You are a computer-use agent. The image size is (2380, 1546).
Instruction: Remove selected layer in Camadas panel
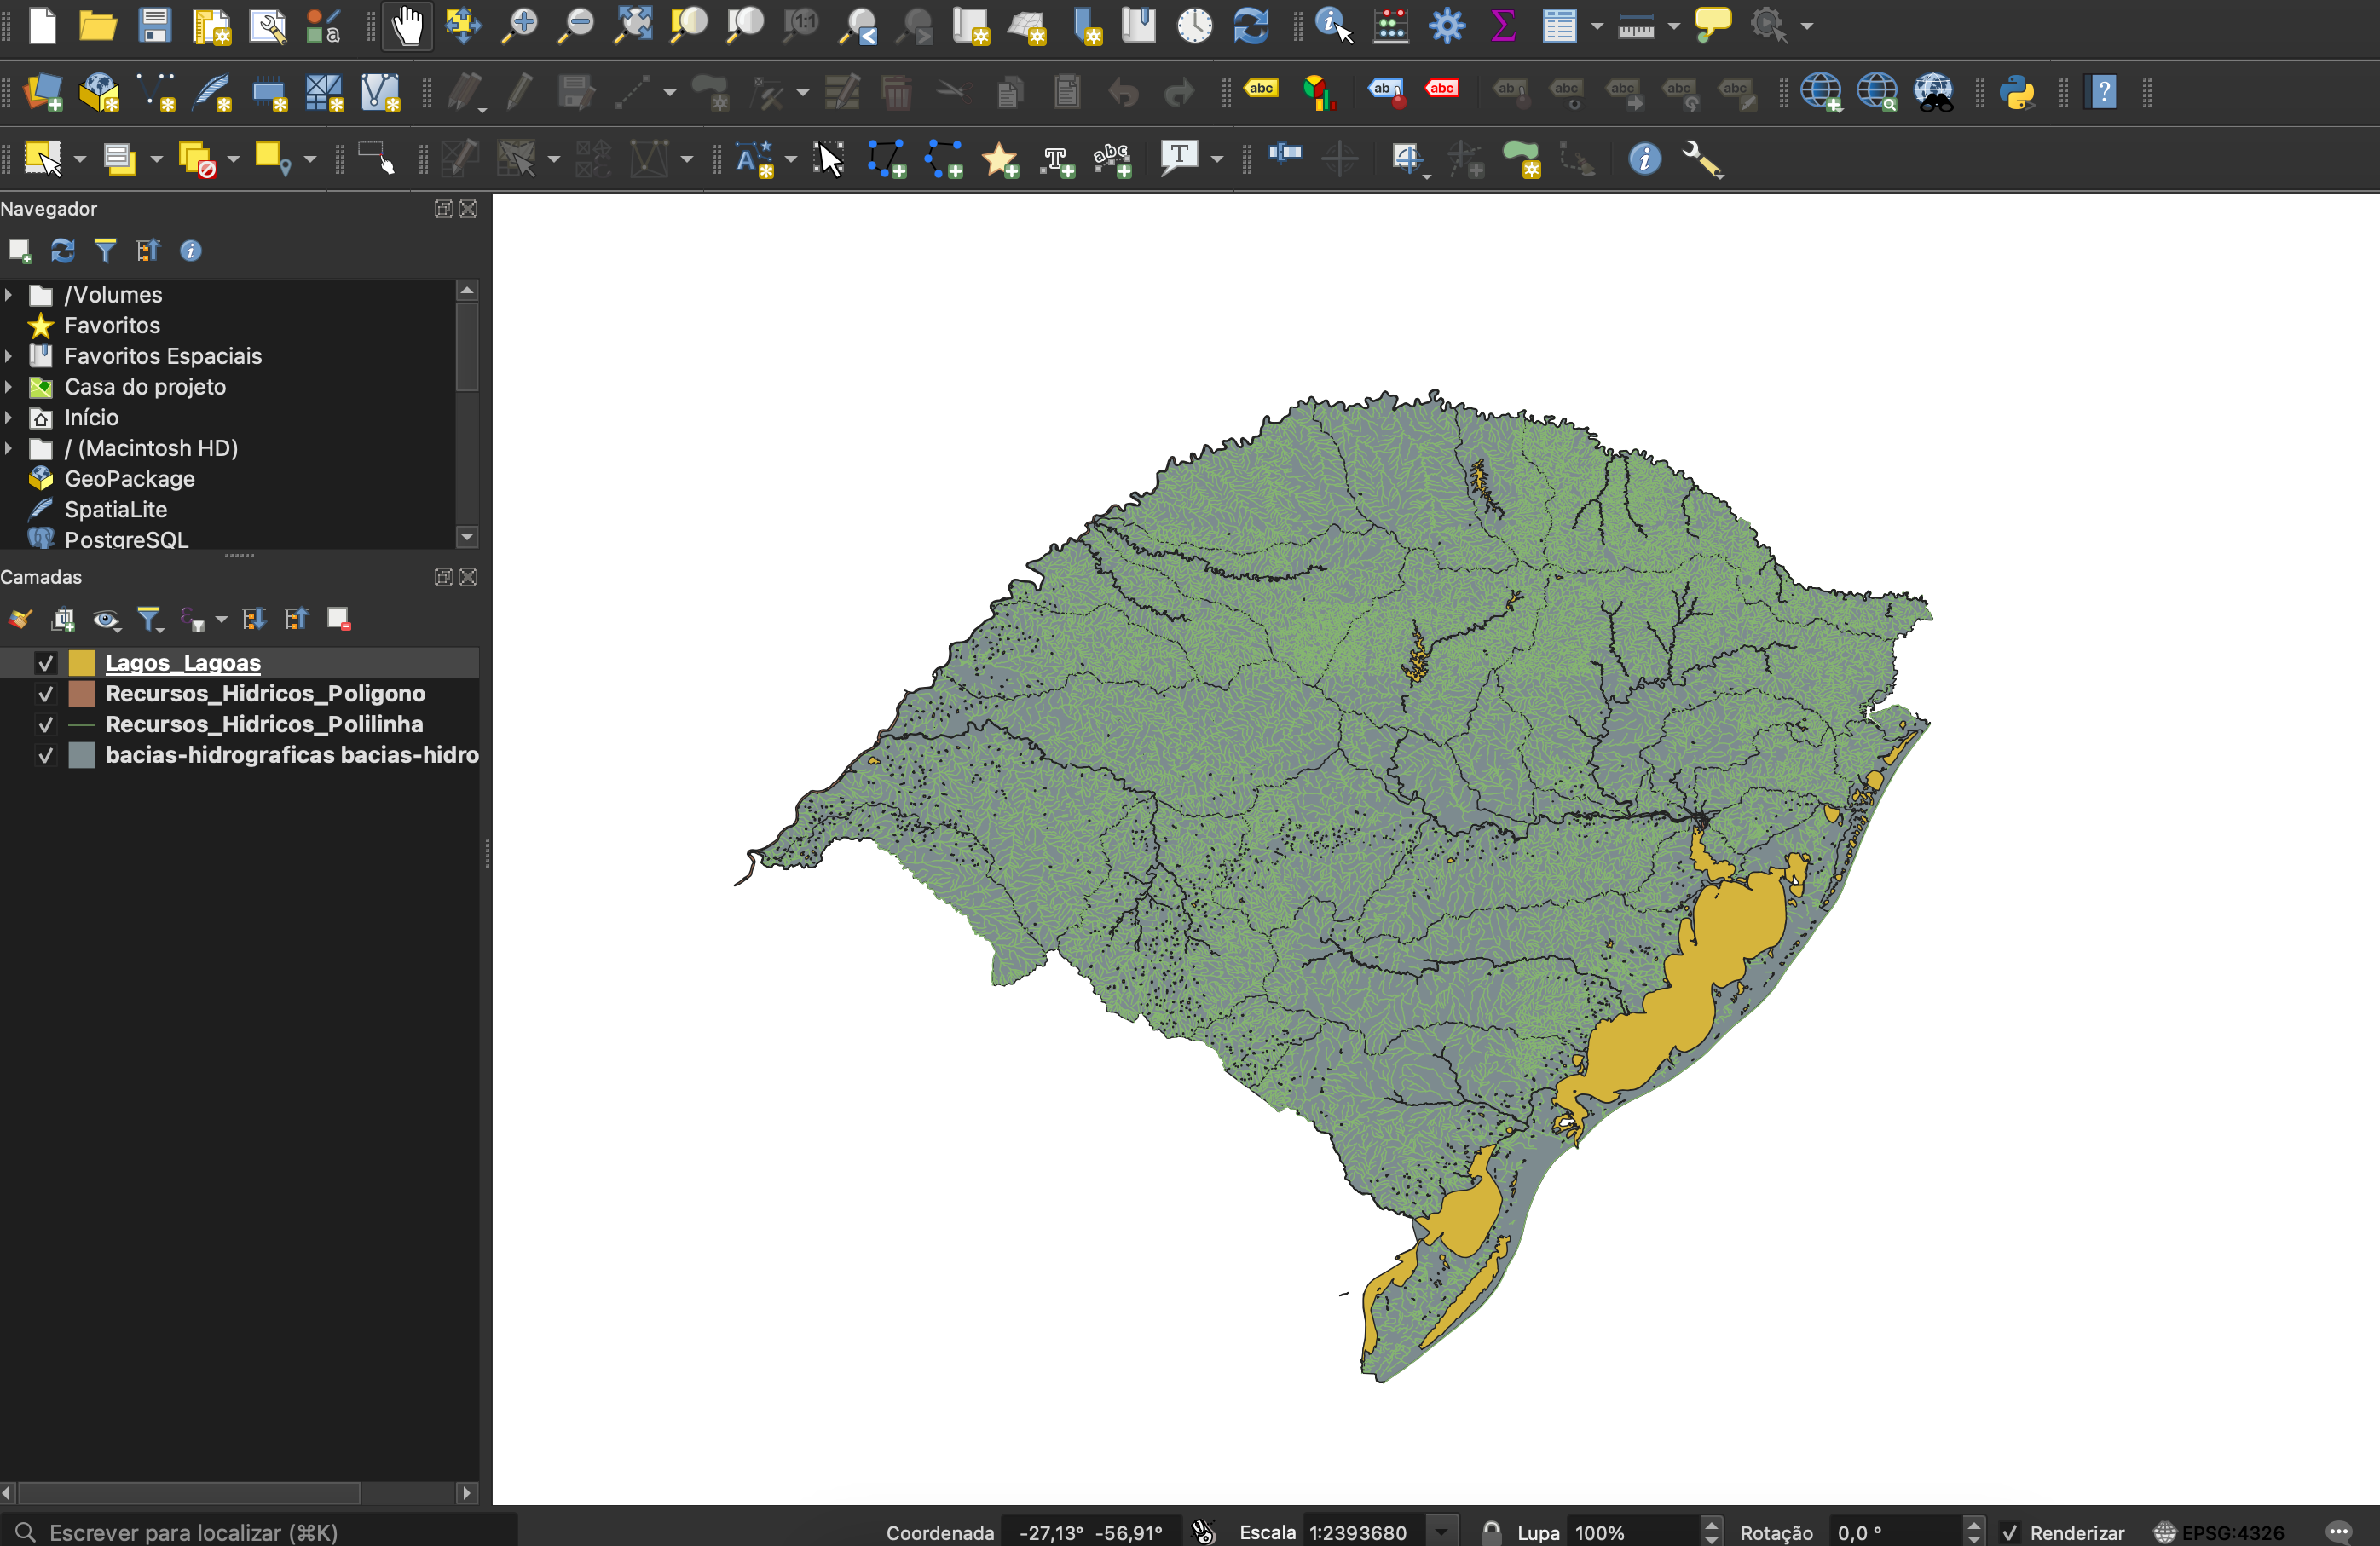click(x=339, y=620)
